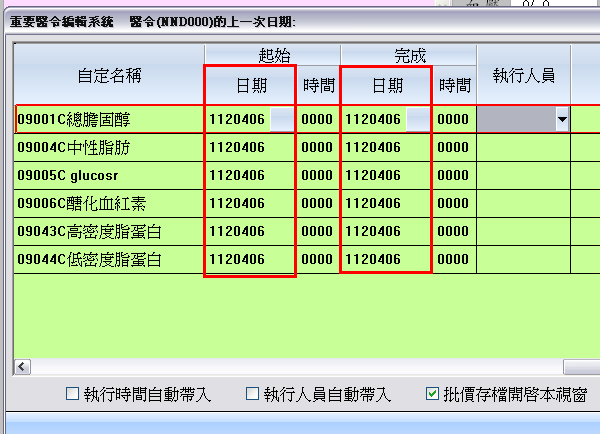Open date picker button in first start date cell
This screenshot has width=600, height=434.
click(283, 120)
